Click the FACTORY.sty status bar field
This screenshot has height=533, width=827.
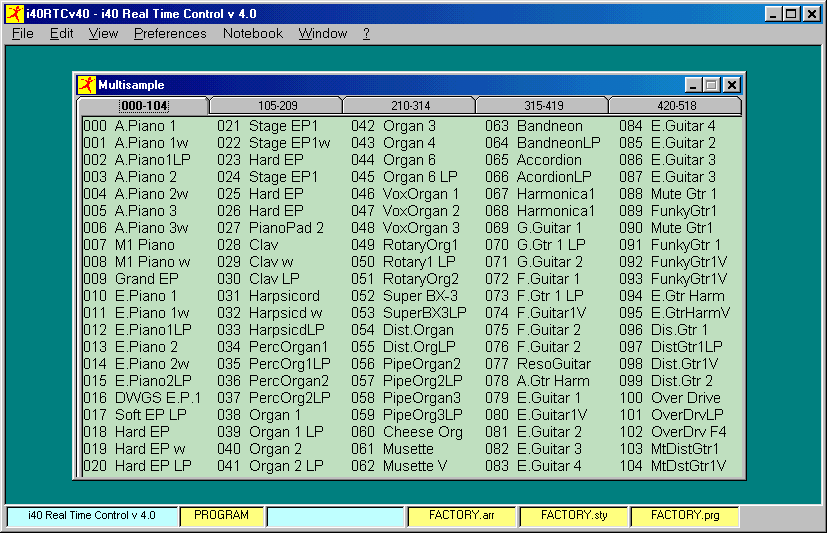coord(573,516)
